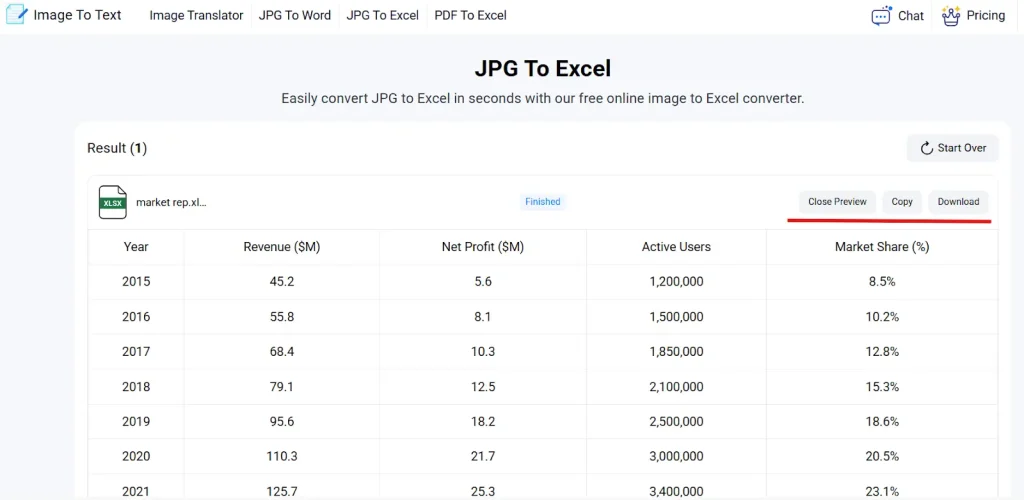The height and width of the screenshot is (500, 1024).
Task: Select the 2018 Active Users cell
Action: click(676, 387)
